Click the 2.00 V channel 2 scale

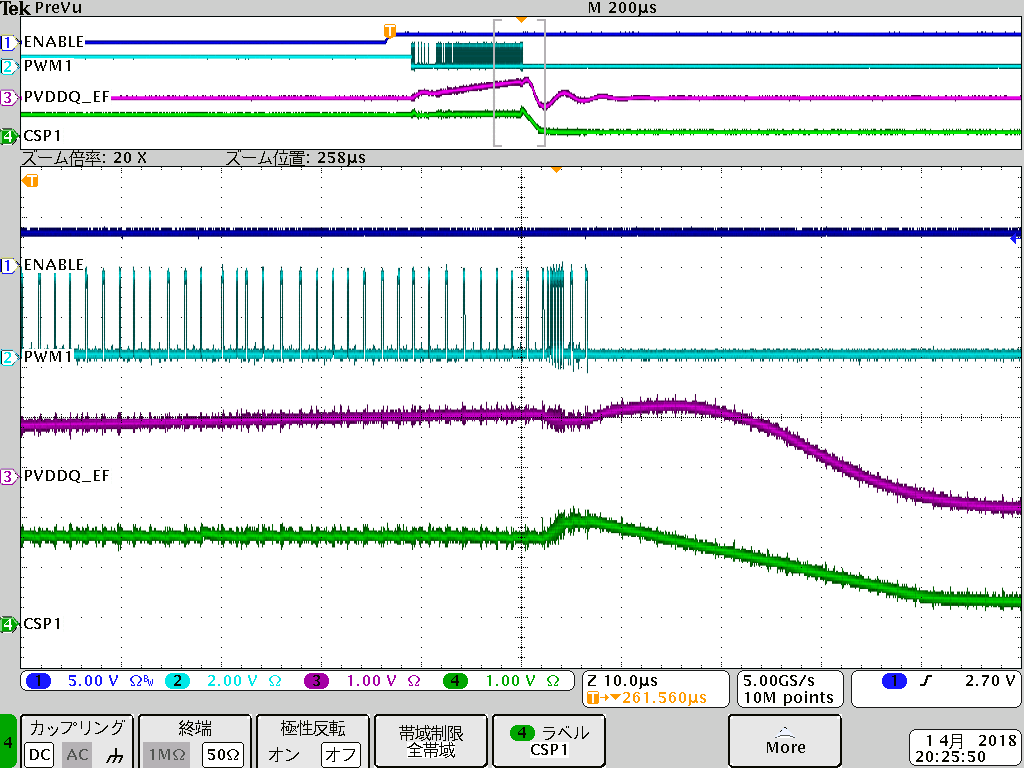pos(232,681)
